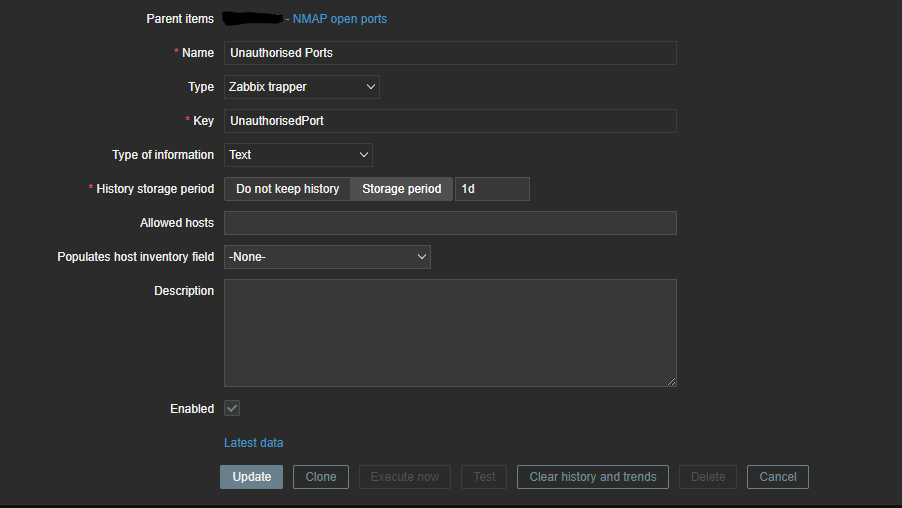Click the Test button
The width and height of the screenshot is (902, 508).
click(x=484, y=477)
